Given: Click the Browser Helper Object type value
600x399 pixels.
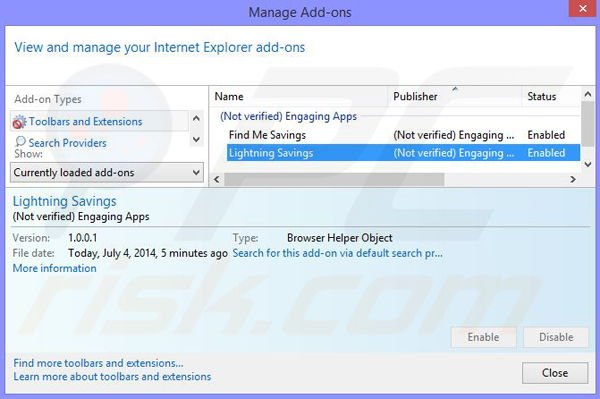Looking at the screenshot, I should [339, 238].
